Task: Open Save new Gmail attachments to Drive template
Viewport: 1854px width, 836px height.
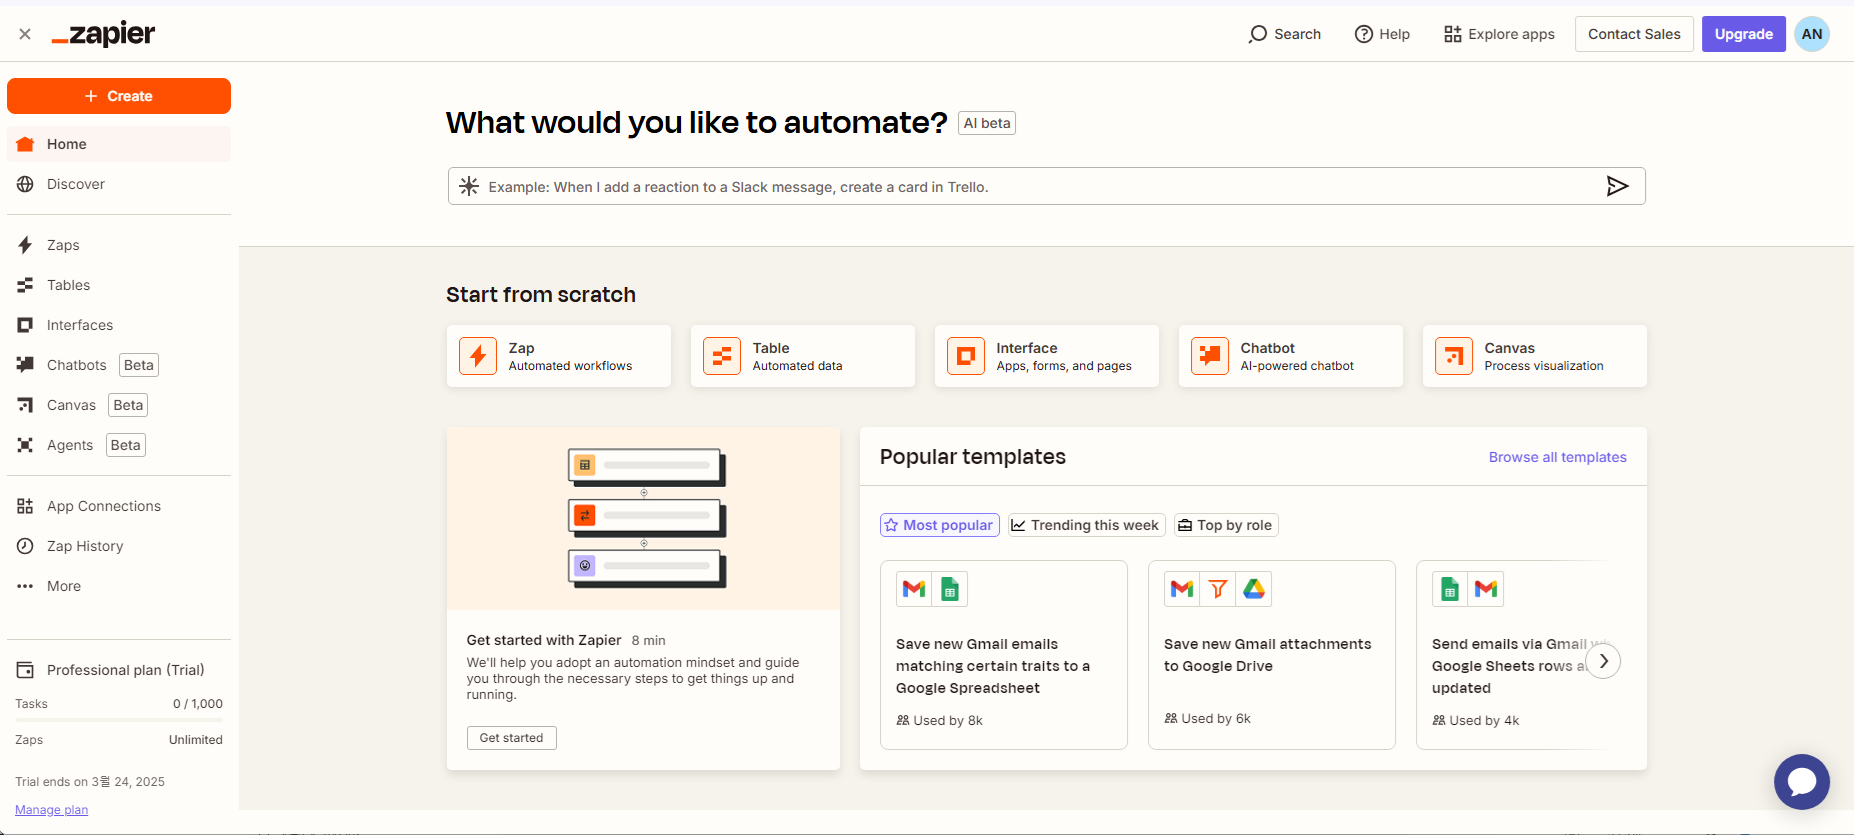Action: coord(1272,655)
